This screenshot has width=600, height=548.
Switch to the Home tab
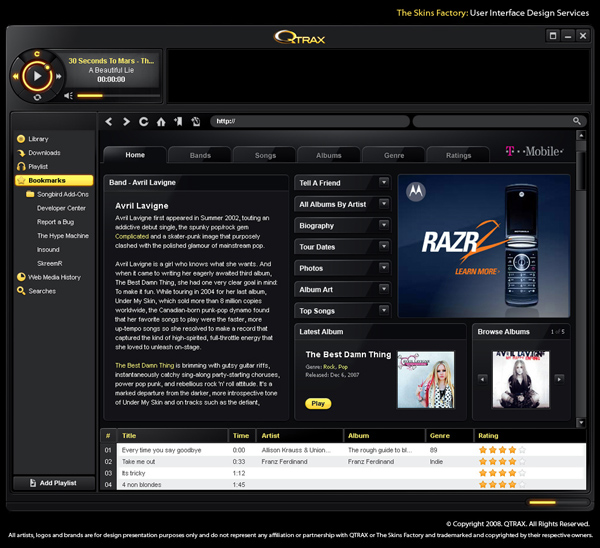click(x=135, y=155)
